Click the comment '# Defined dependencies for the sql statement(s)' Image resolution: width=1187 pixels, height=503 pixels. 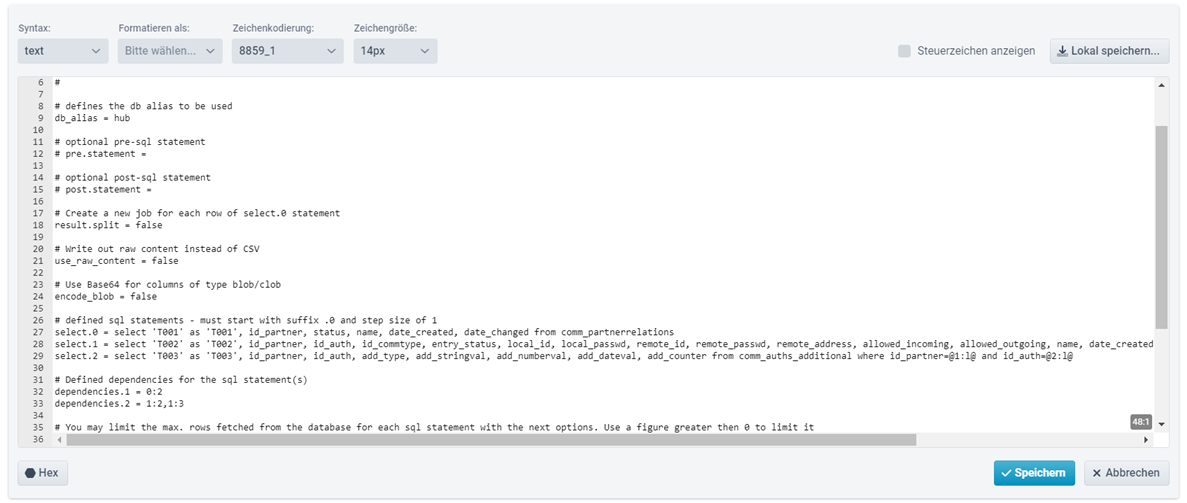[x=181, y=380]
